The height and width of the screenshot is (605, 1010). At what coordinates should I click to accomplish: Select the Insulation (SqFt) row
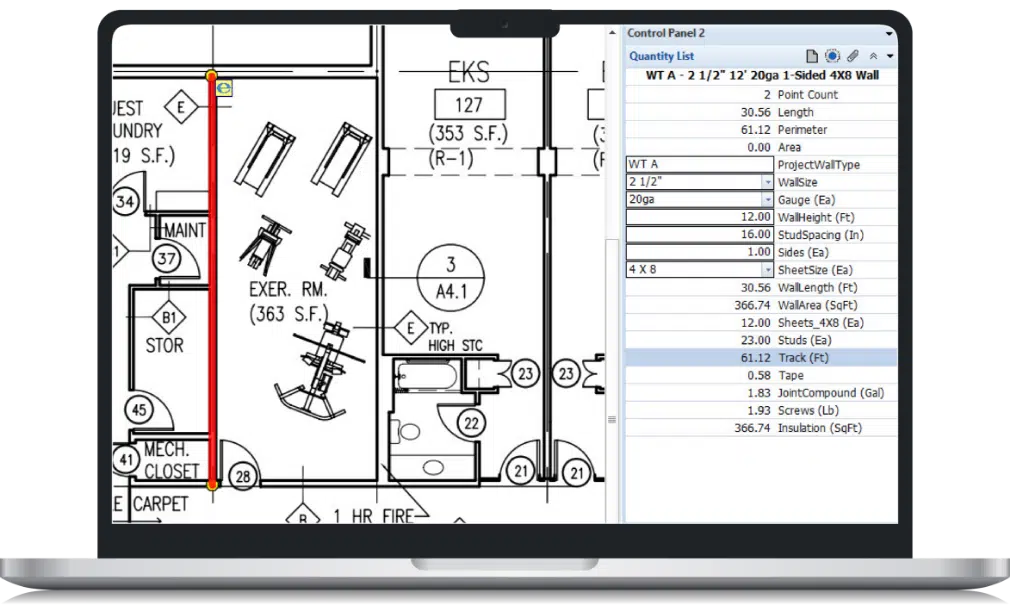tap(760, 428)
